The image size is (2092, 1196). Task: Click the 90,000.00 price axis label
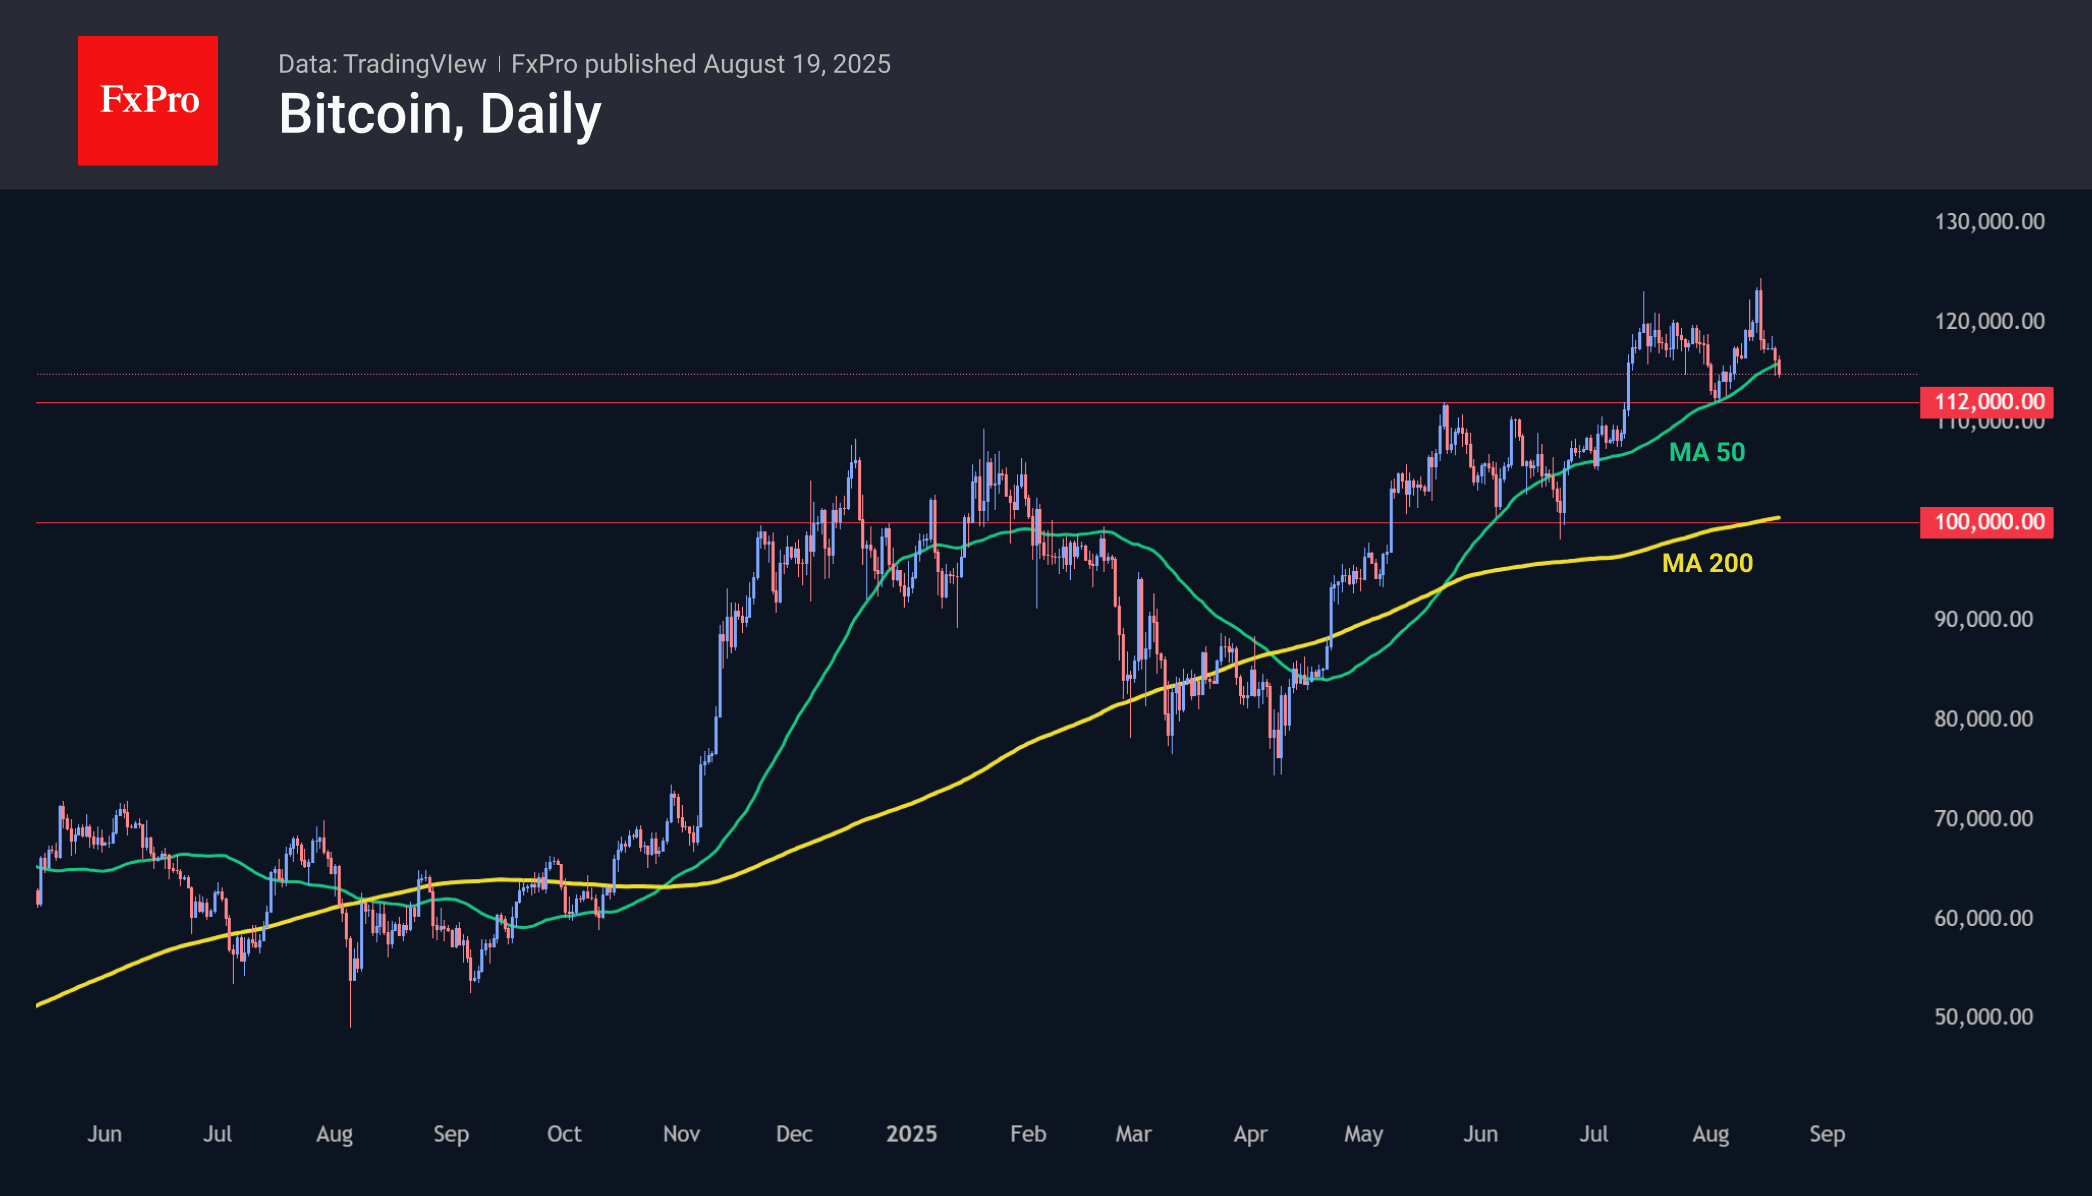click(x=1983, y=619)
